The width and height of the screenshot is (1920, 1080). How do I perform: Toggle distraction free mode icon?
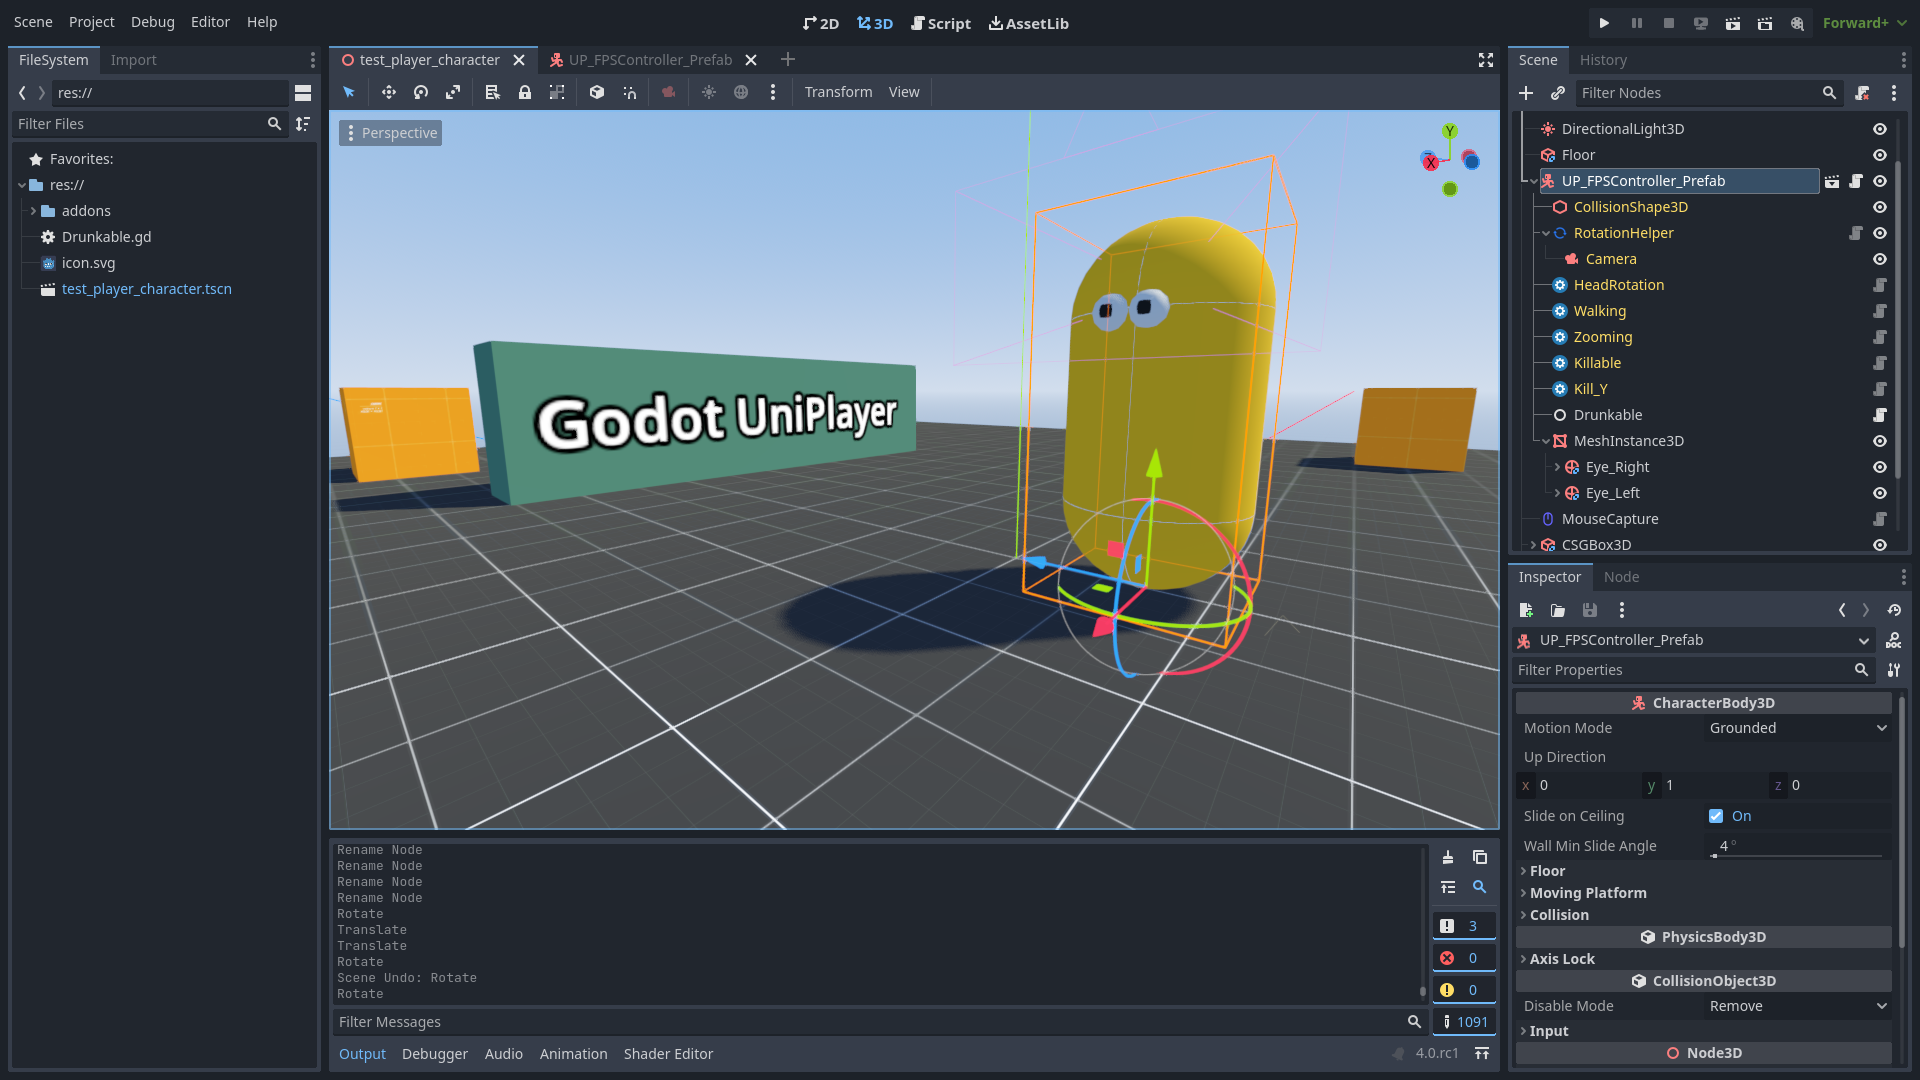1486,60
